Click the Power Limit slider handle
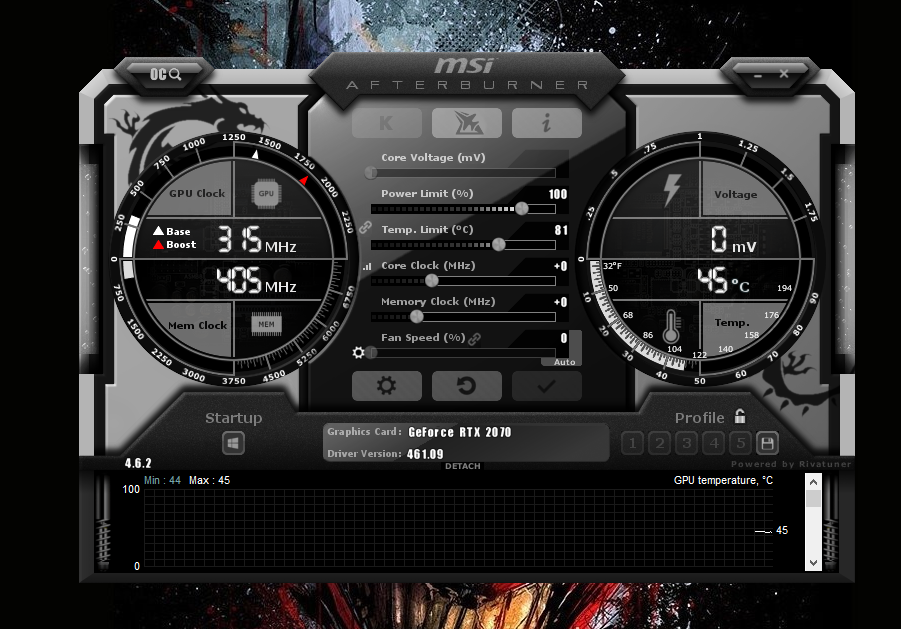Viewport: 901px width, 629px height. click(521, 209)
